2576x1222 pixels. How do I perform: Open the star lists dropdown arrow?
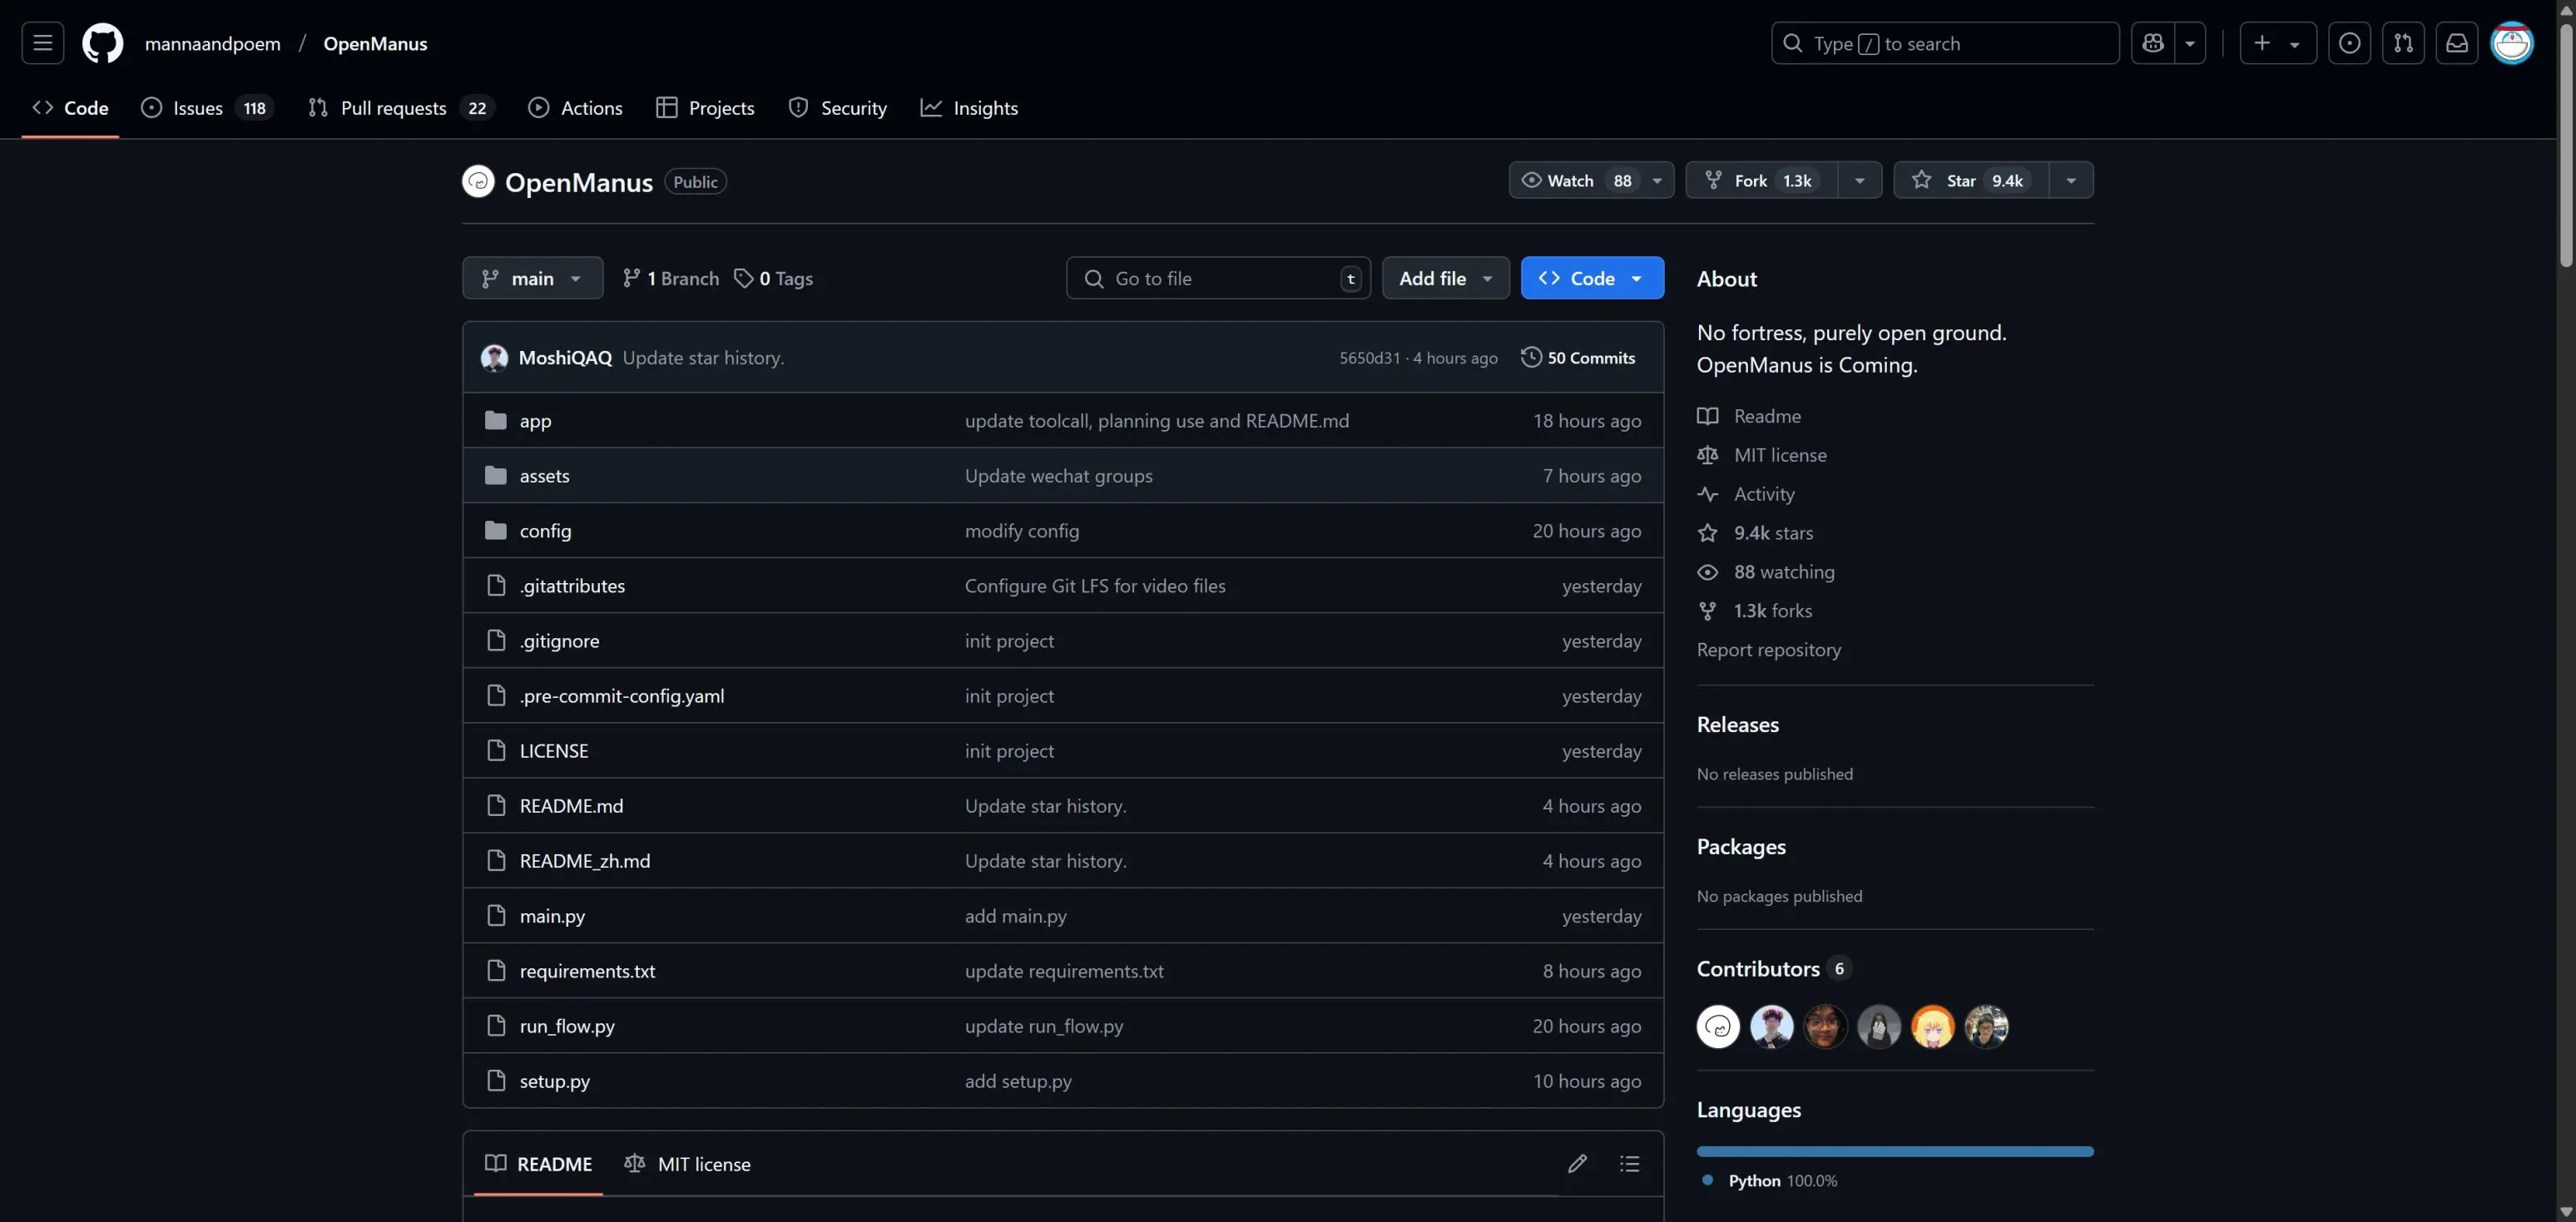pos(2071,180)
